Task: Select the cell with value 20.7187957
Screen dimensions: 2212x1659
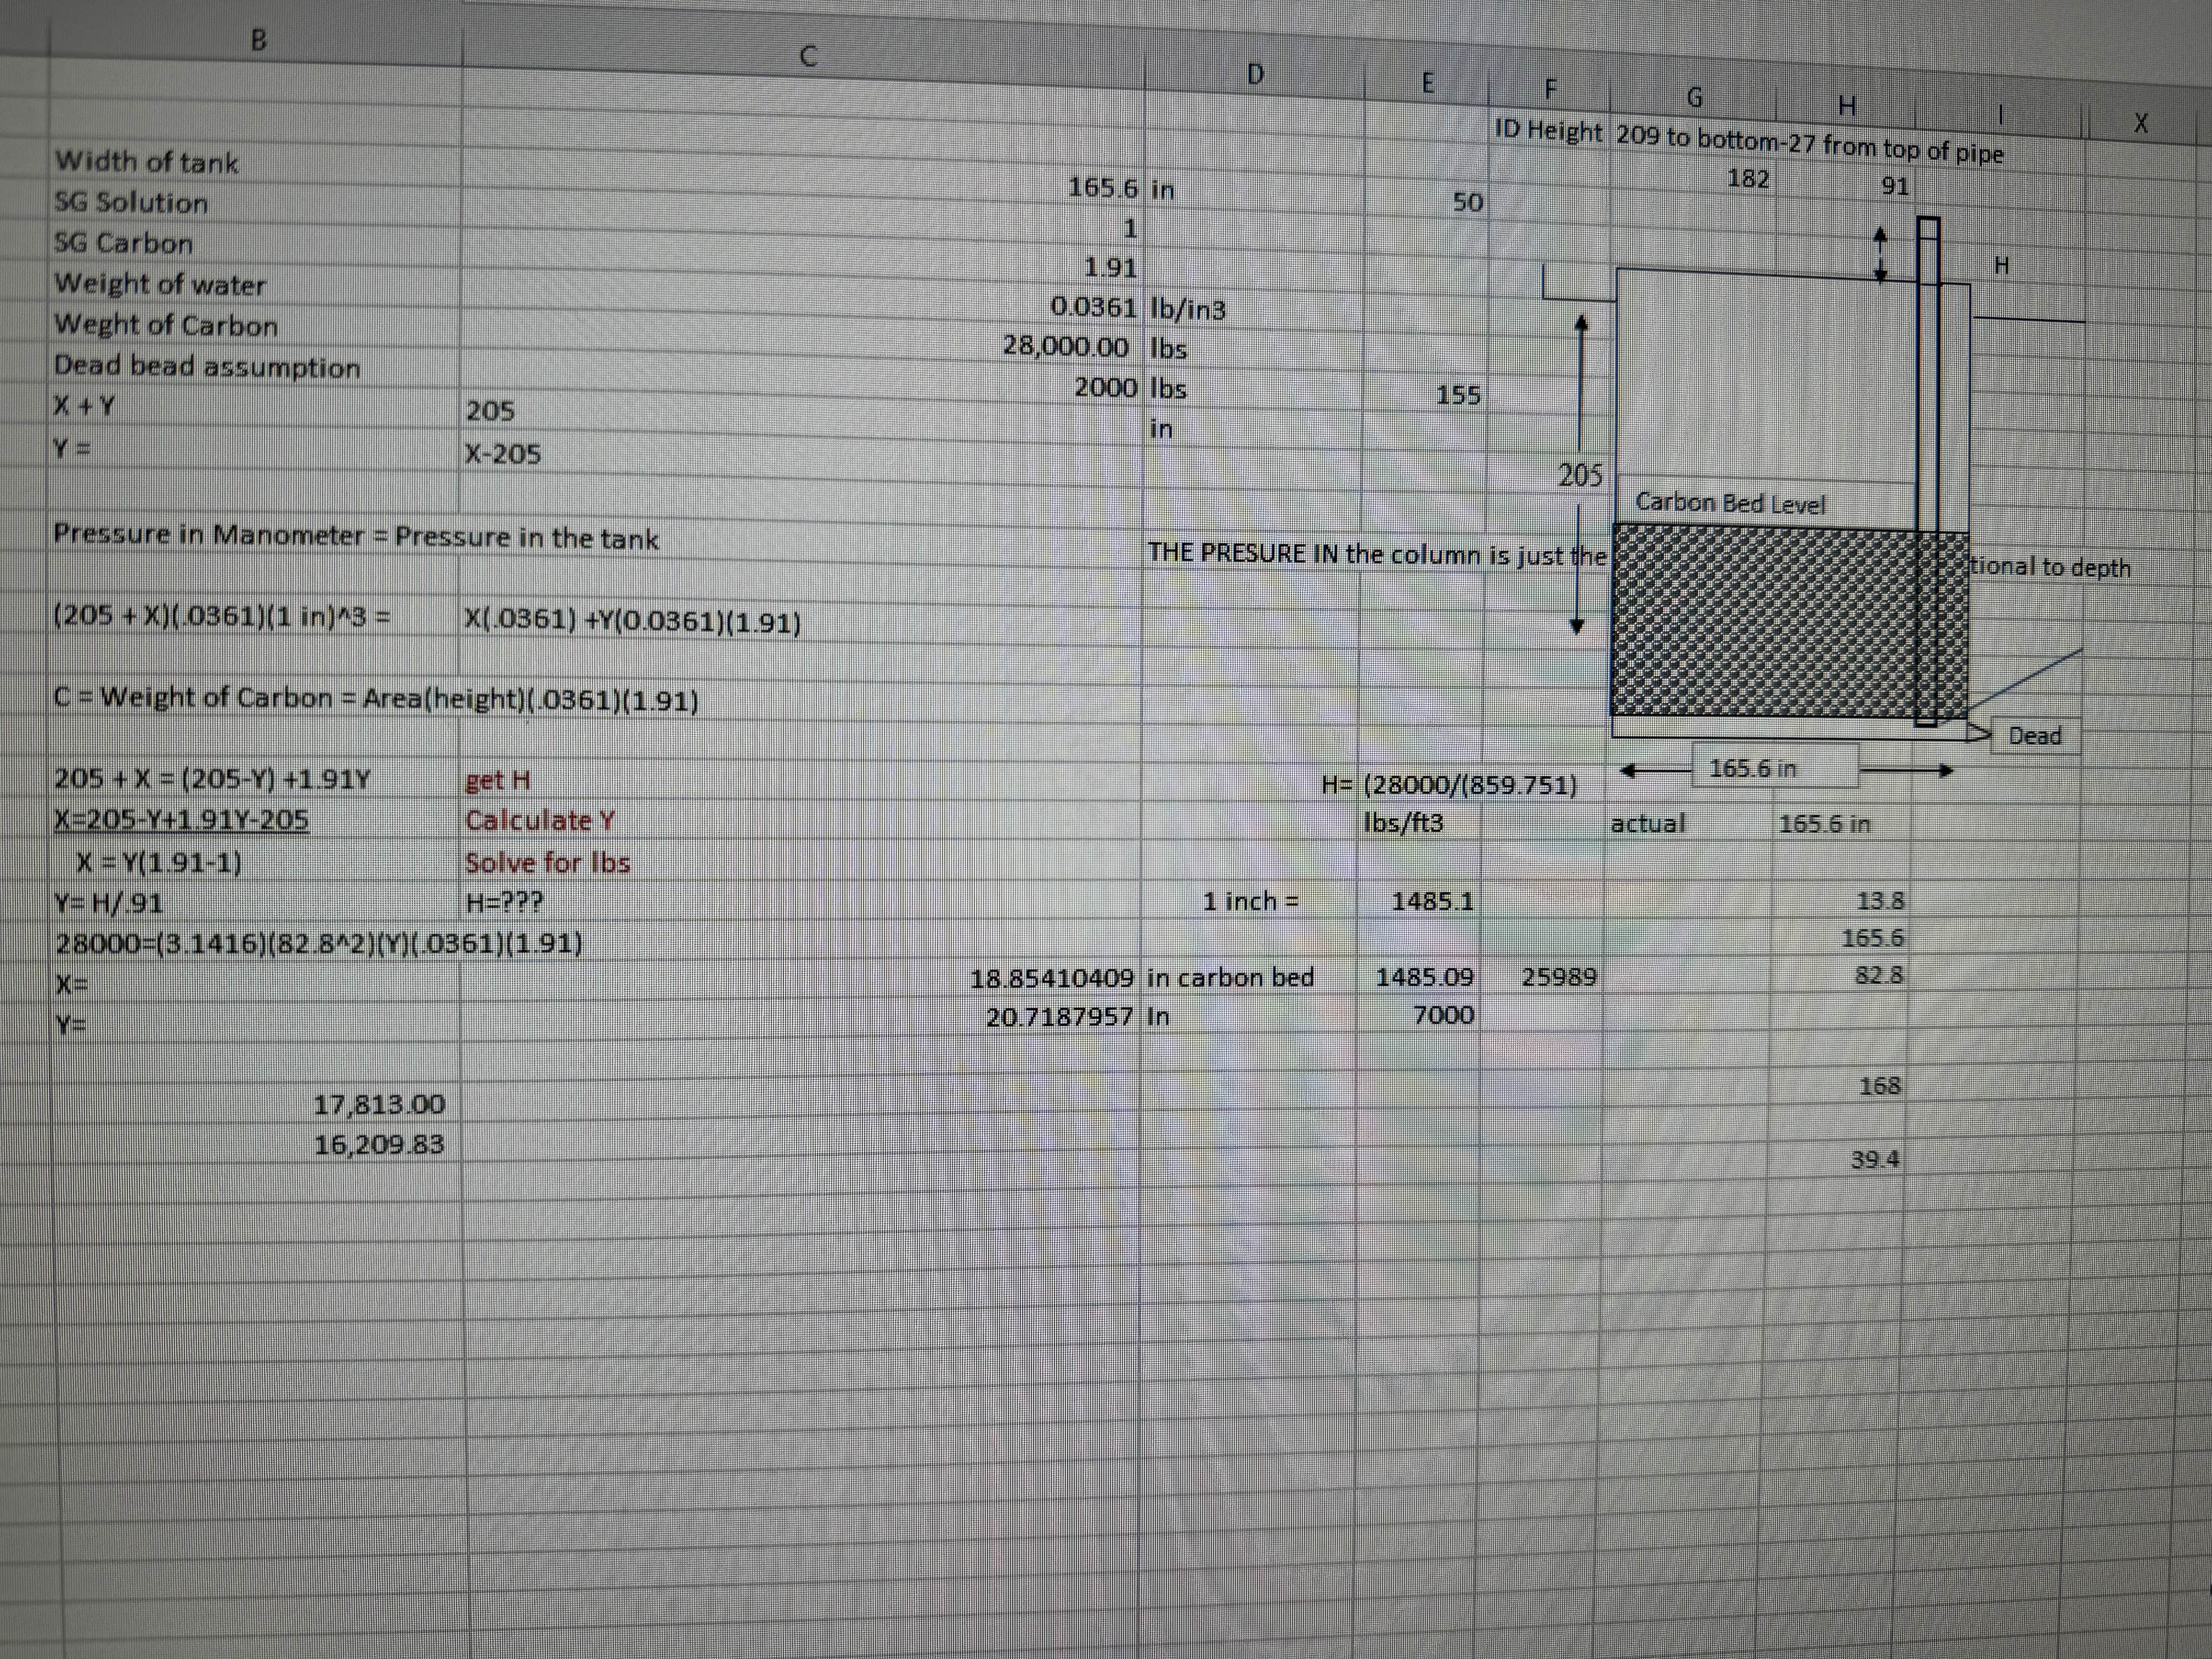Action: 1060,1017
